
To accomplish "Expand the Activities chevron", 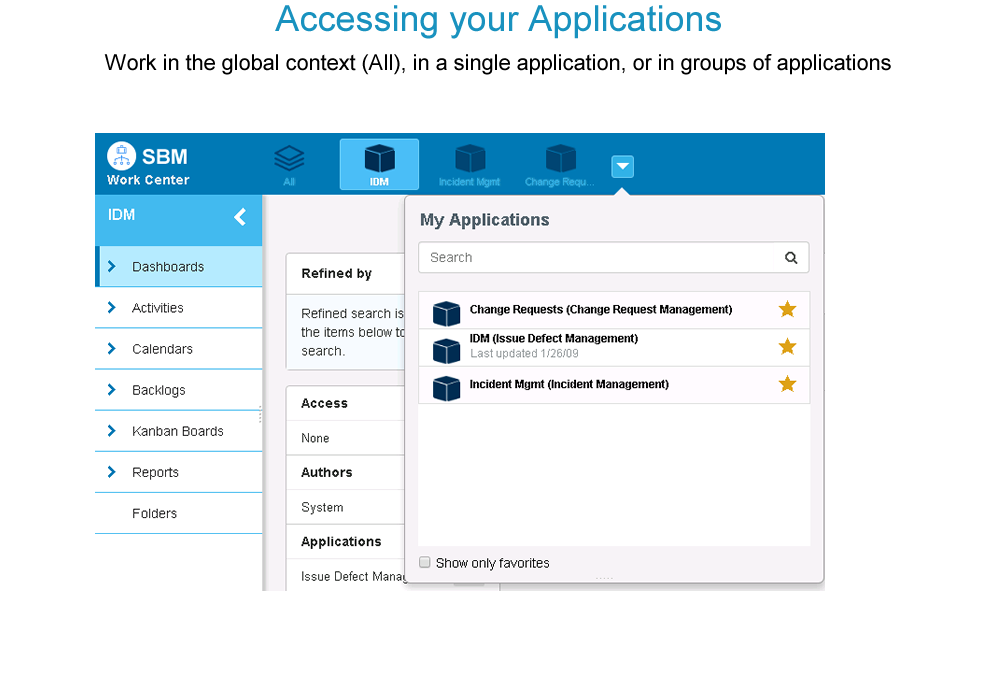I will pyautogui.click(x=112, y=308).
